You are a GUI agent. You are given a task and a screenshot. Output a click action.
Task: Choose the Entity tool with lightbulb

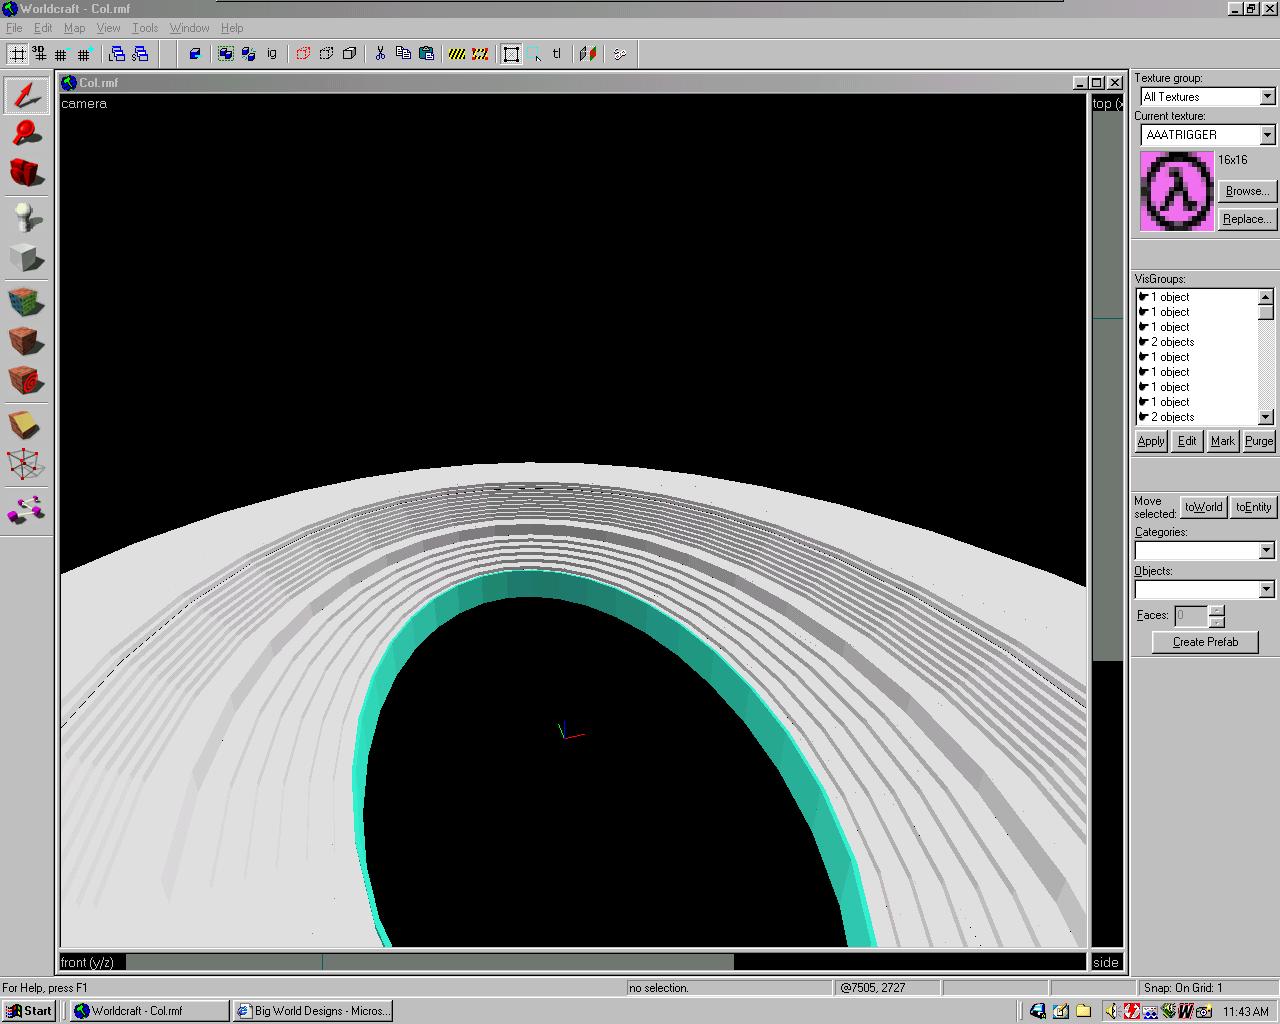[x=26, y=217]
